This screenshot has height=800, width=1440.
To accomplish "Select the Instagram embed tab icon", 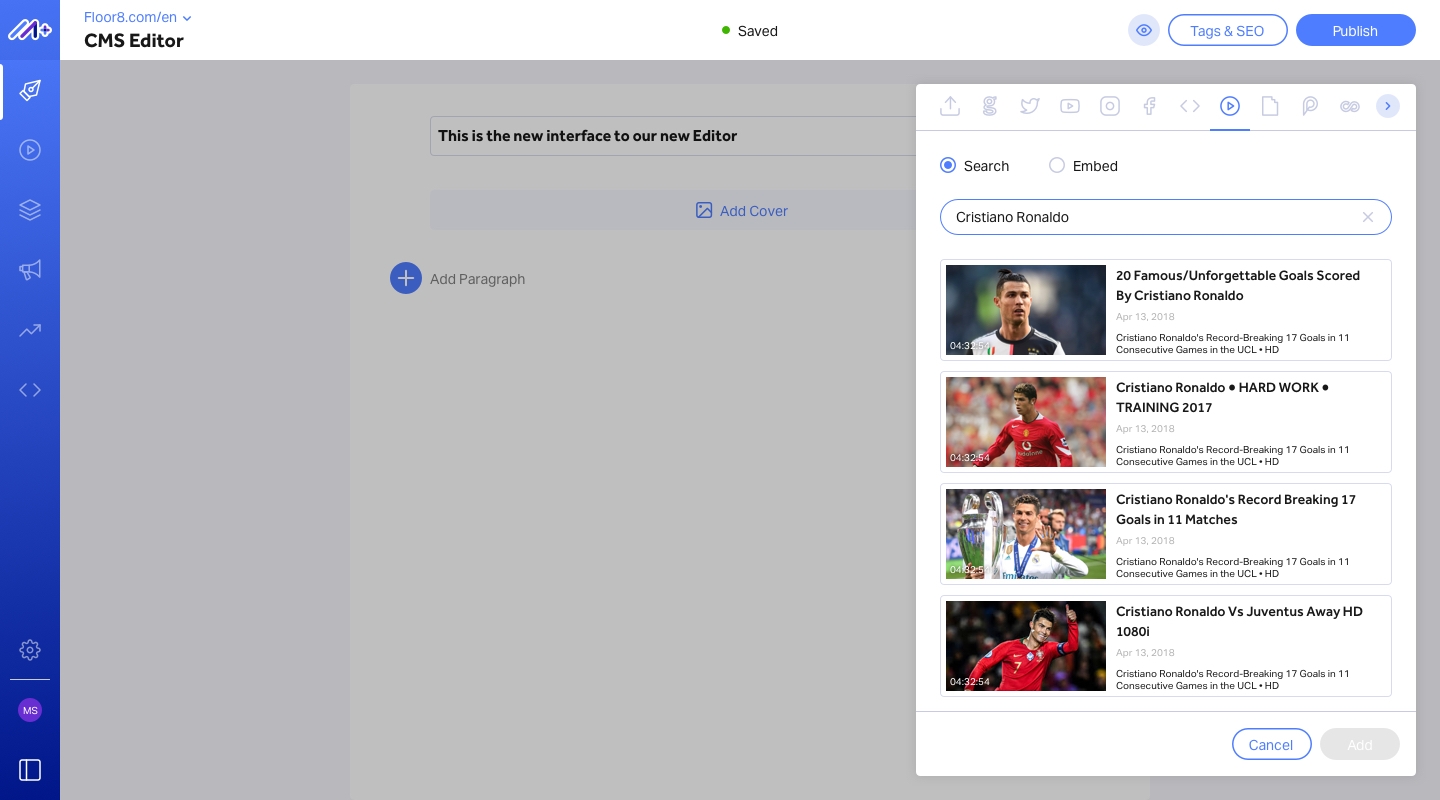I will tap(1110, 106).
